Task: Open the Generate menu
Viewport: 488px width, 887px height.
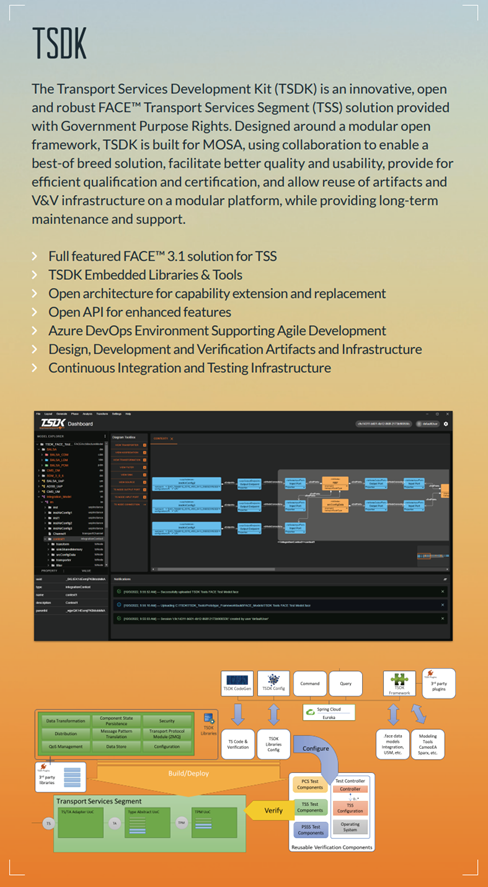Action: [x=61, y=414]
